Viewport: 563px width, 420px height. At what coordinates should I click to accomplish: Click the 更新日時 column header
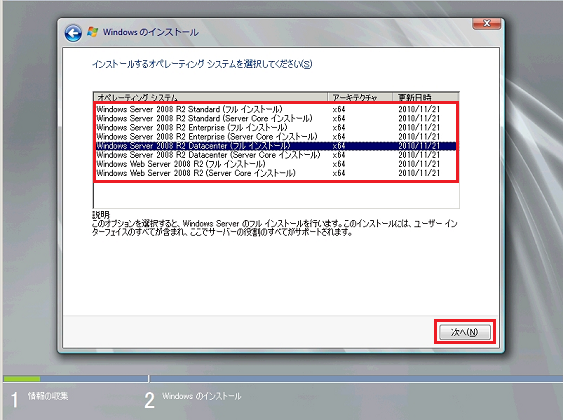(x=425, y=97)
